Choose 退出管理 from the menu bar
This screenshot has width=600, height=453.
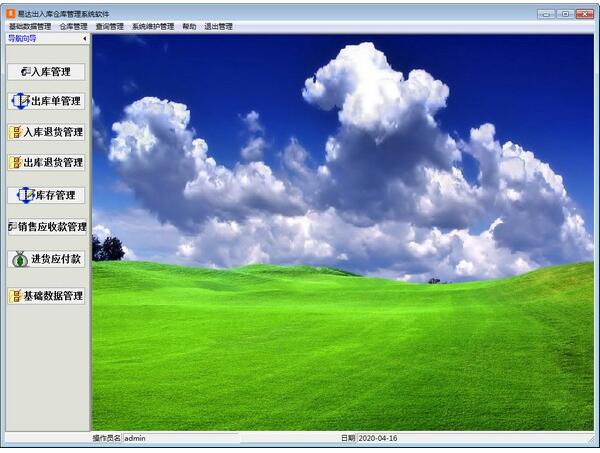pyautogui.click(x=218, y=27)
